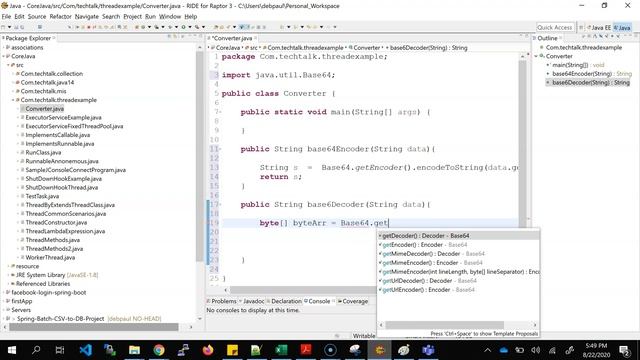The height and width of the screenshot is (360, 640).
Task: Maximize the editor area
Action: (x=527, y=36)
